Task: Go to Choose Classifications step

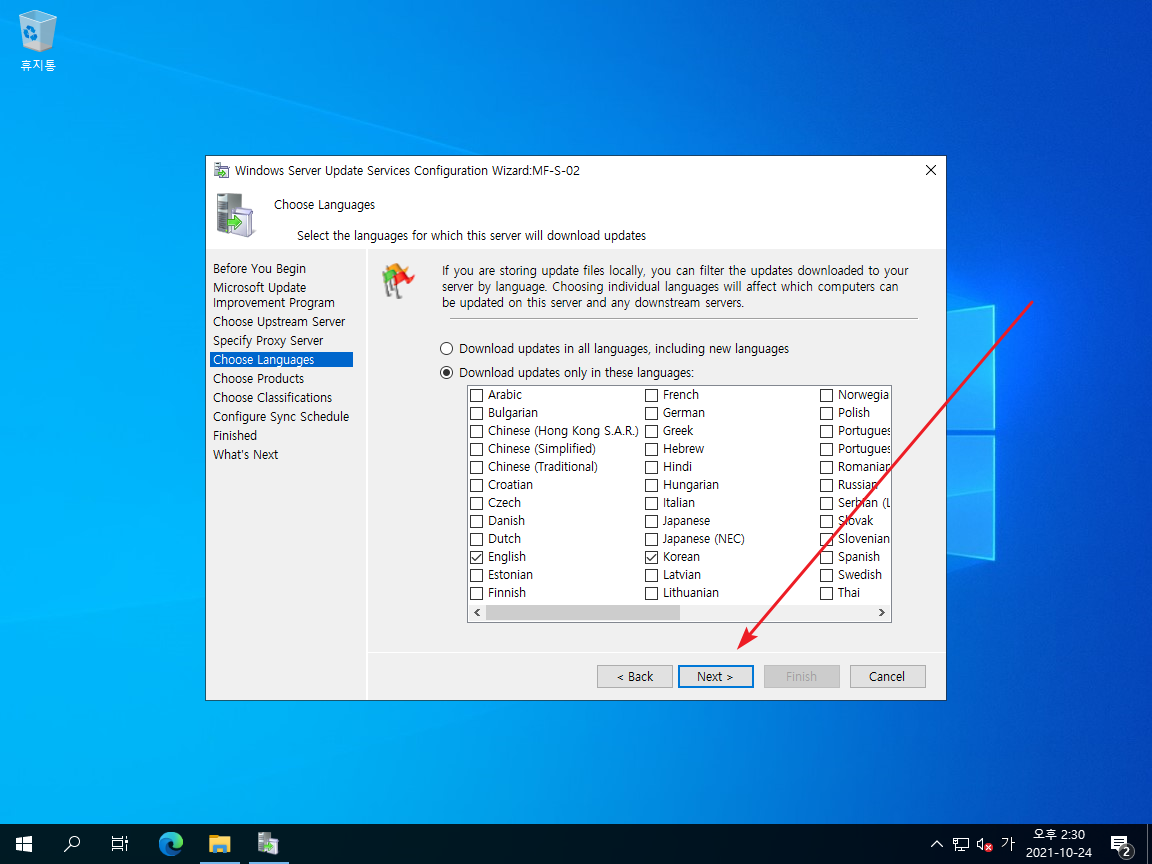Action: (x=273, y=397)
